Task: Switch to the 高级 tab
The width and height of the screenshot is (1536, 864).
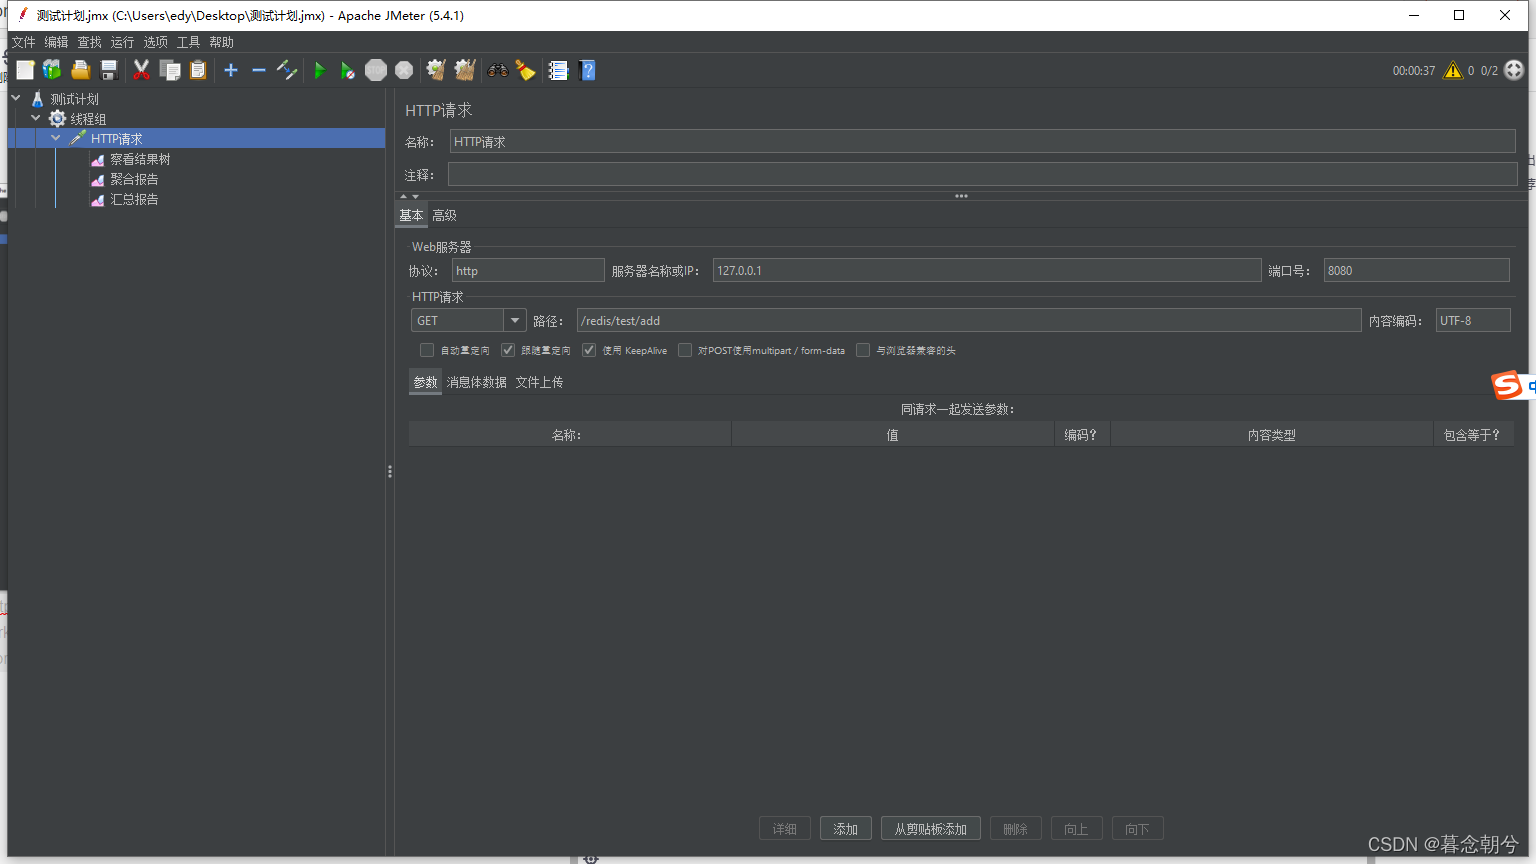Action: tap(444, 215)
